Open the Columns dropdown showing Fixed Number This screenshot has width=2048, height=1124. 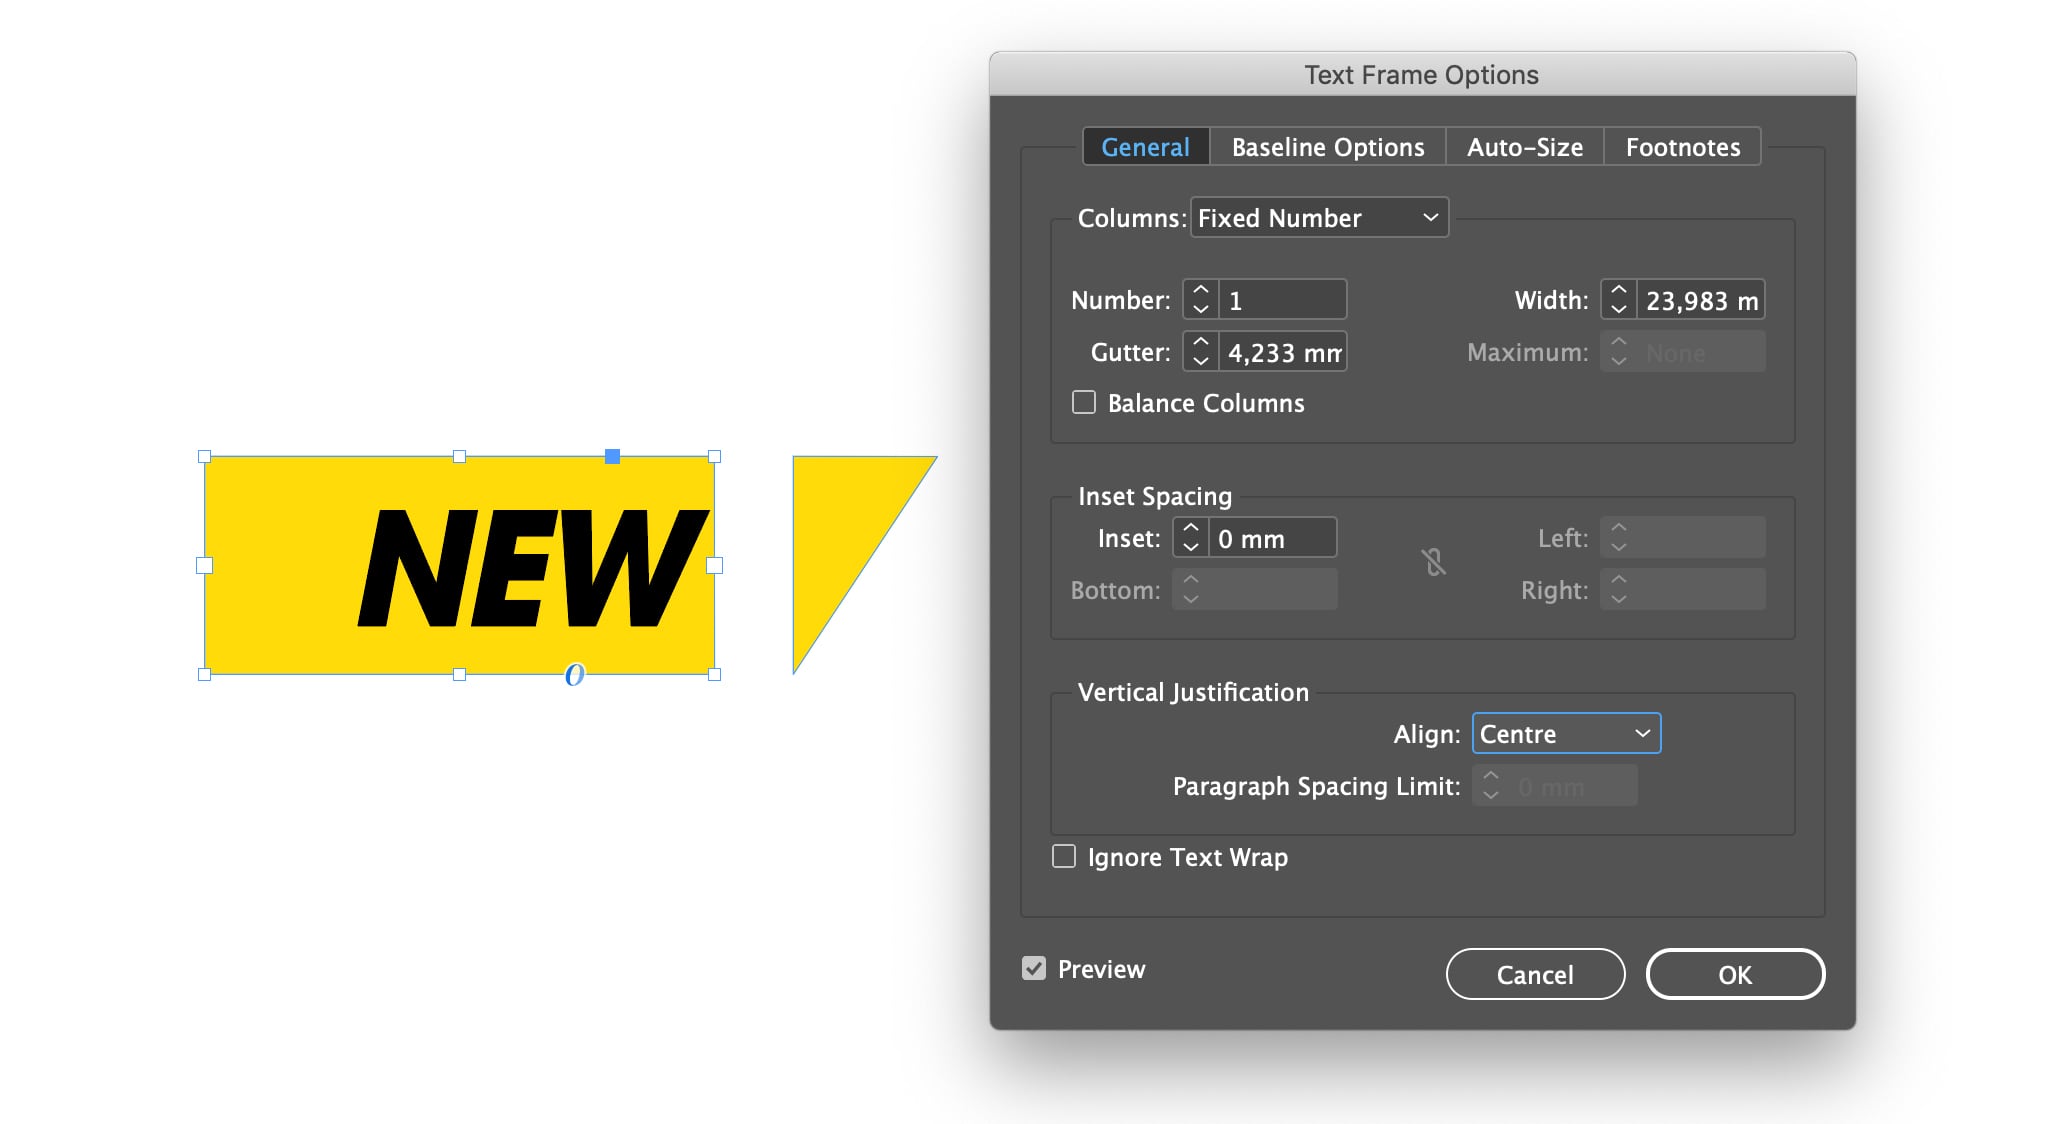(1318, 217)
